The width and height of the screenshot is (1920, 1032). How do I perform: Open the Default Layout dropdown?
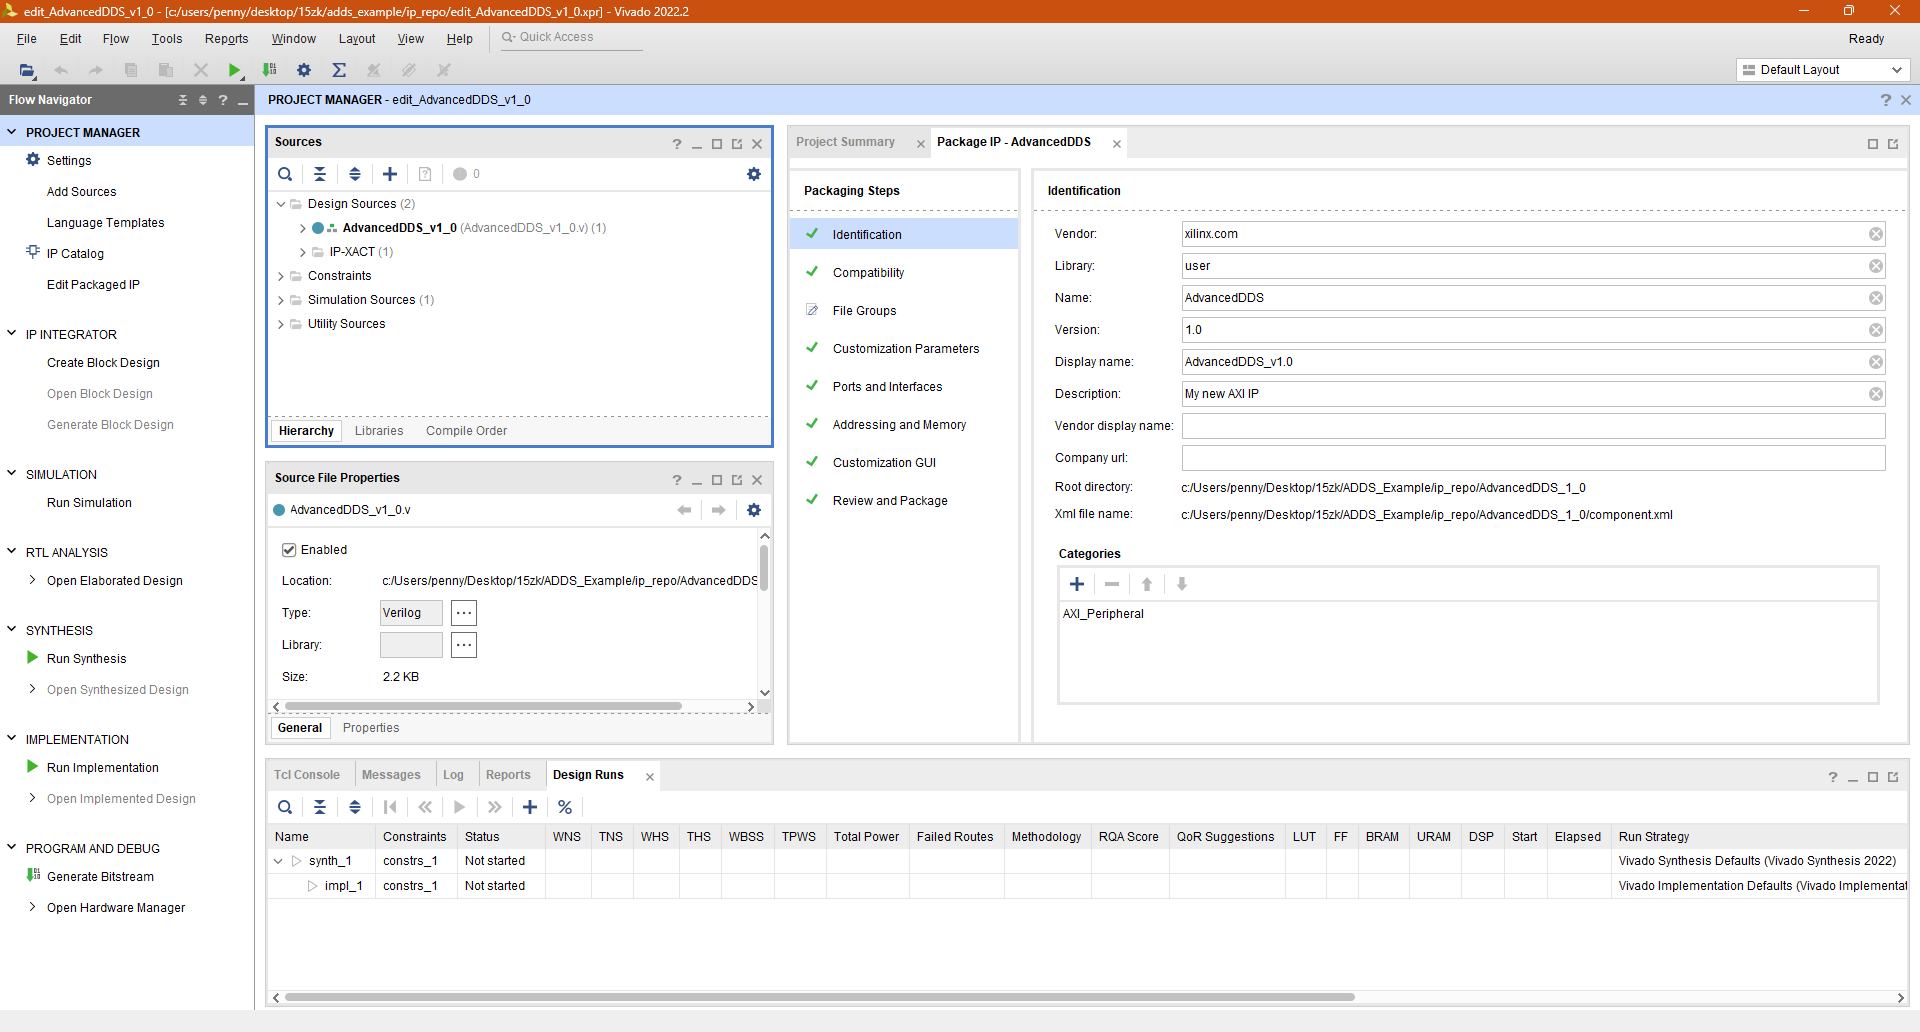pos(1822,70)
